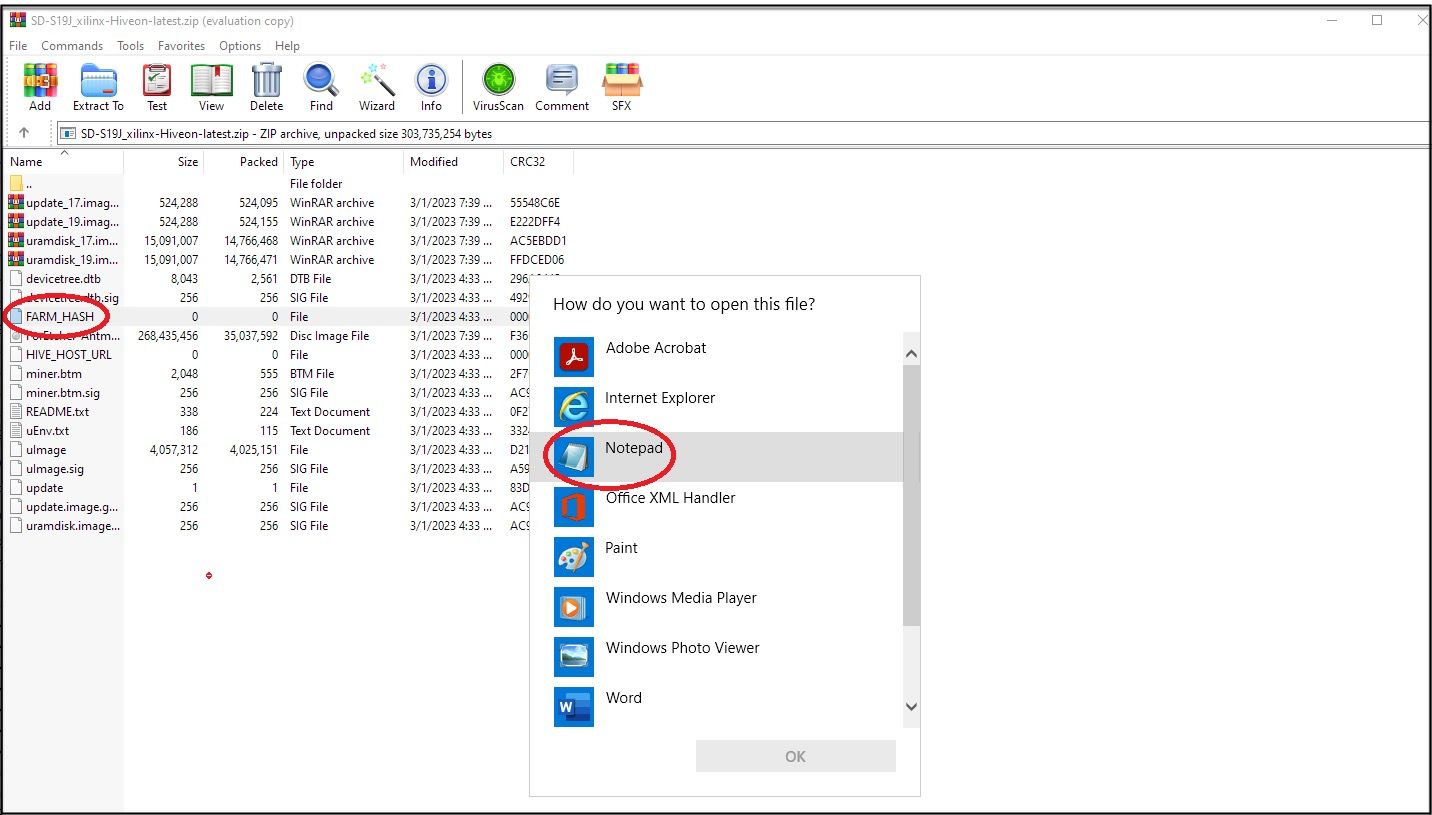Click the OK button in dialog
This screenshot has width=1432, height=815.
coord(796,756)
